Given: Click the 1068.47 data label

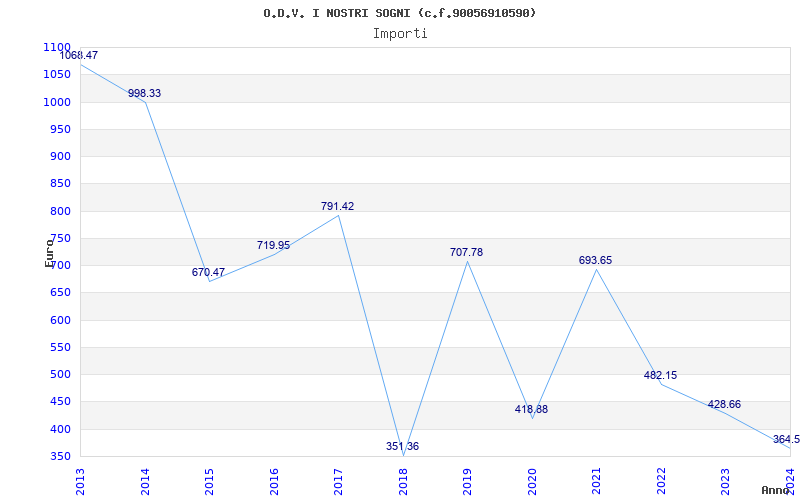Looking at the screenshot, I should (79, 55).
